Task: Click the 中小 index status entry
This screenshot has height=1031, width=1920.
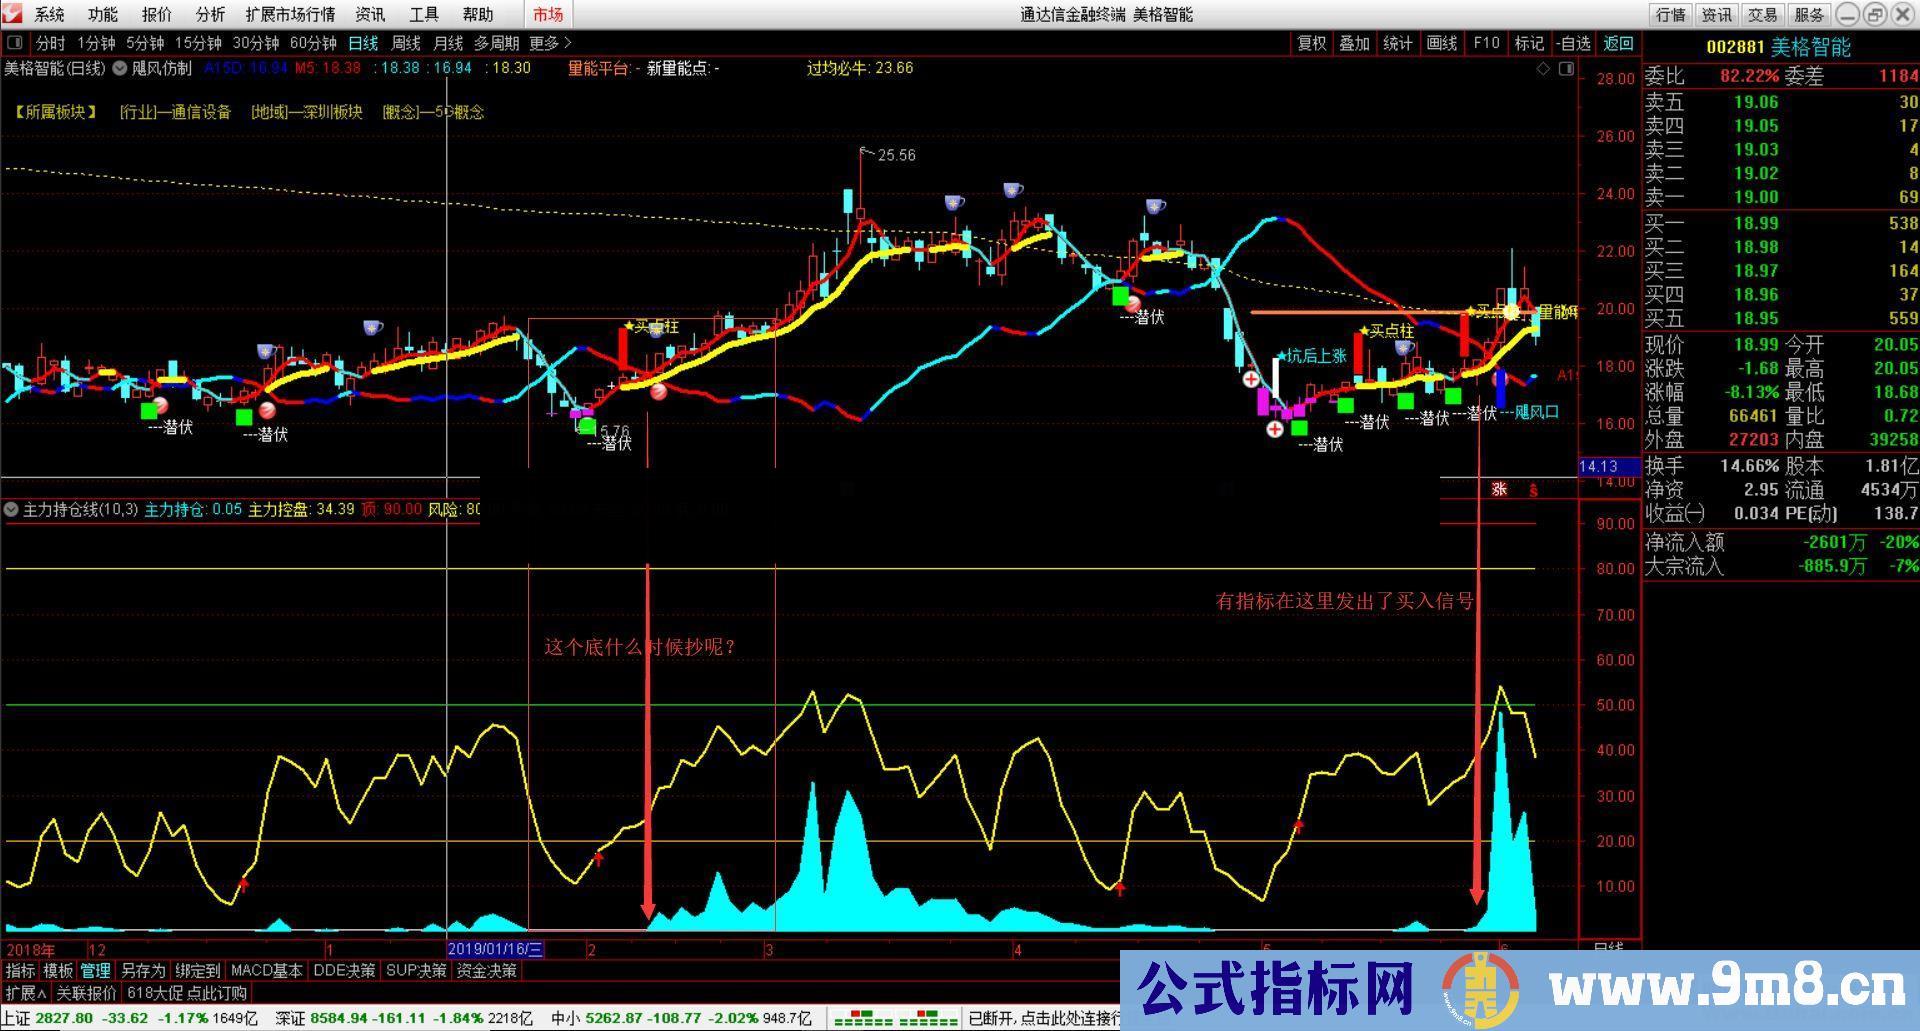Action: coord(681,1018)
